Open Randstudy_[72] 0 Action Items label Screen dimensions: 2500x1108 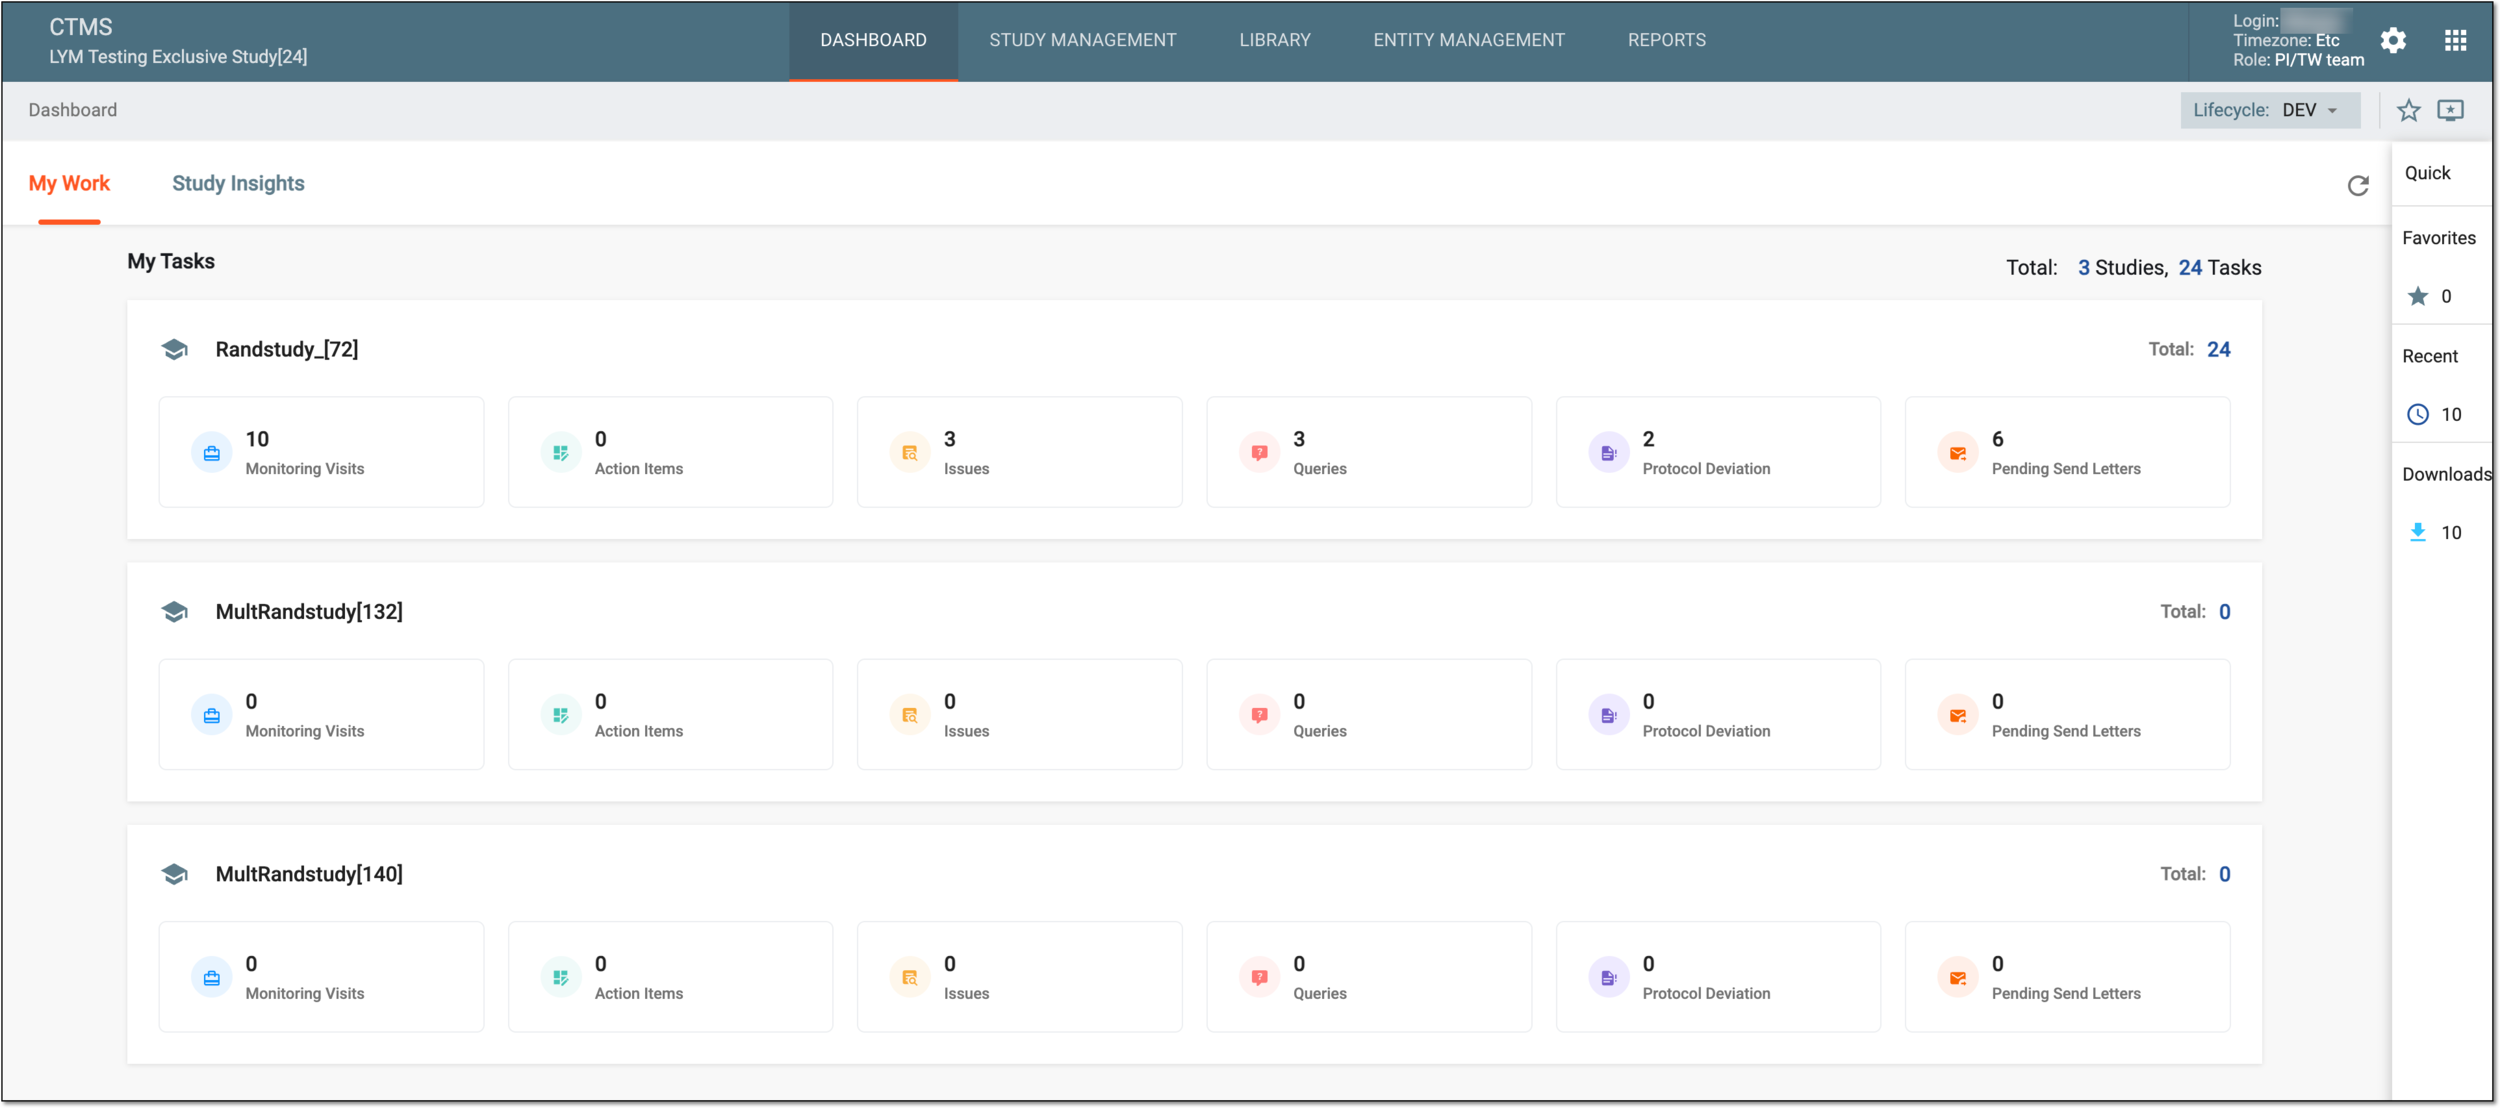(x=639, y=469)
